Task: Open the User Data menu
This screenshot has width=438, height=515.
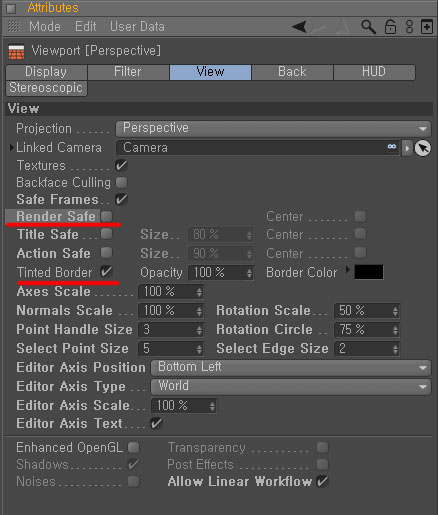Action: [x=137, y=27]
